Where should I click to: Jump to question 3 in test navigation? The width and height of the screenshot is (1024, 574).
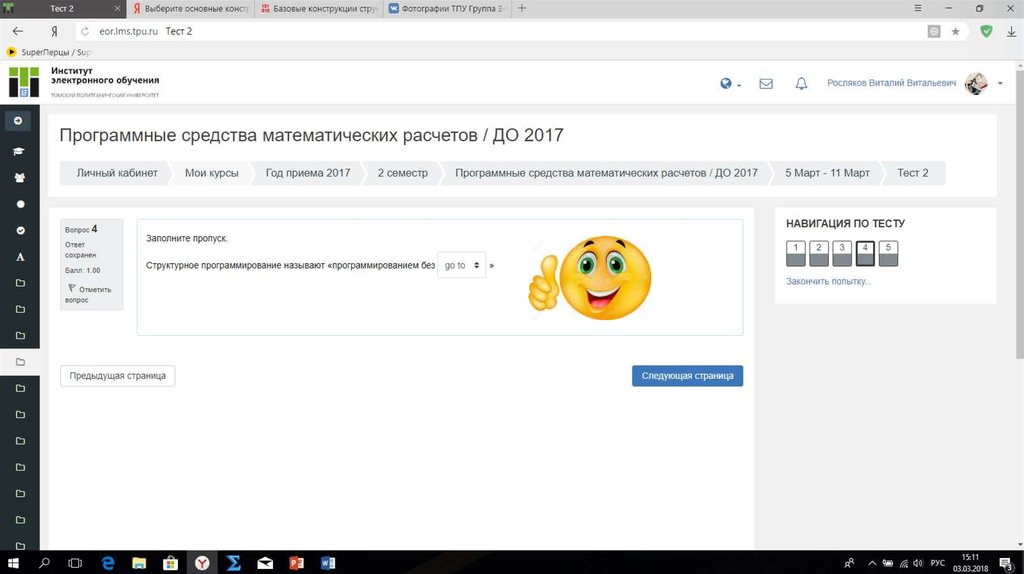pyautogui.click(x=842, y=253)
